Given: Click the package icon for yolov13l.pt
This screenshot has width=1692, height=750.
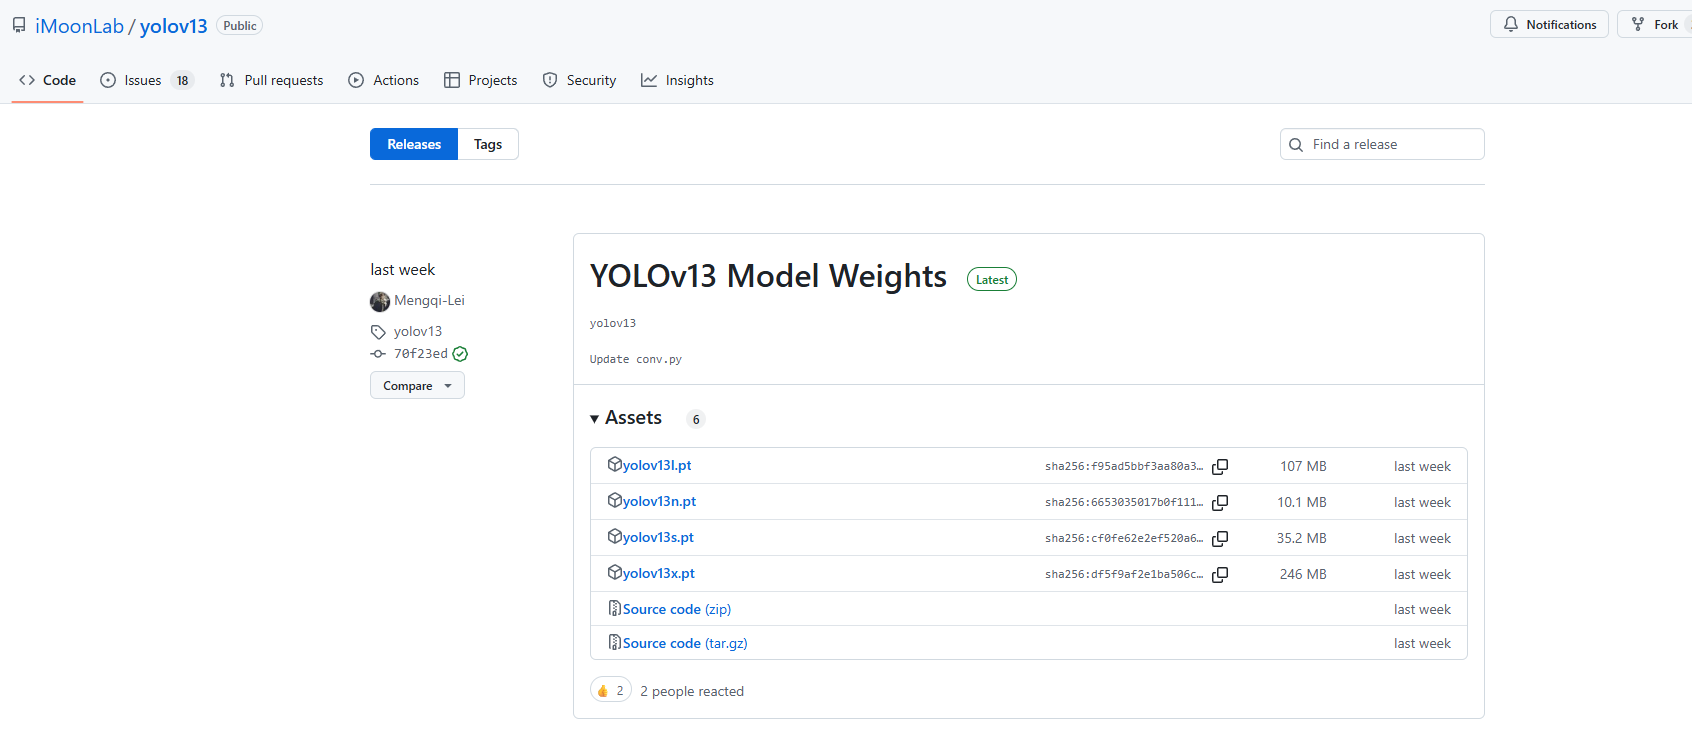Looking at the screenshot, I should click(615, 464).
